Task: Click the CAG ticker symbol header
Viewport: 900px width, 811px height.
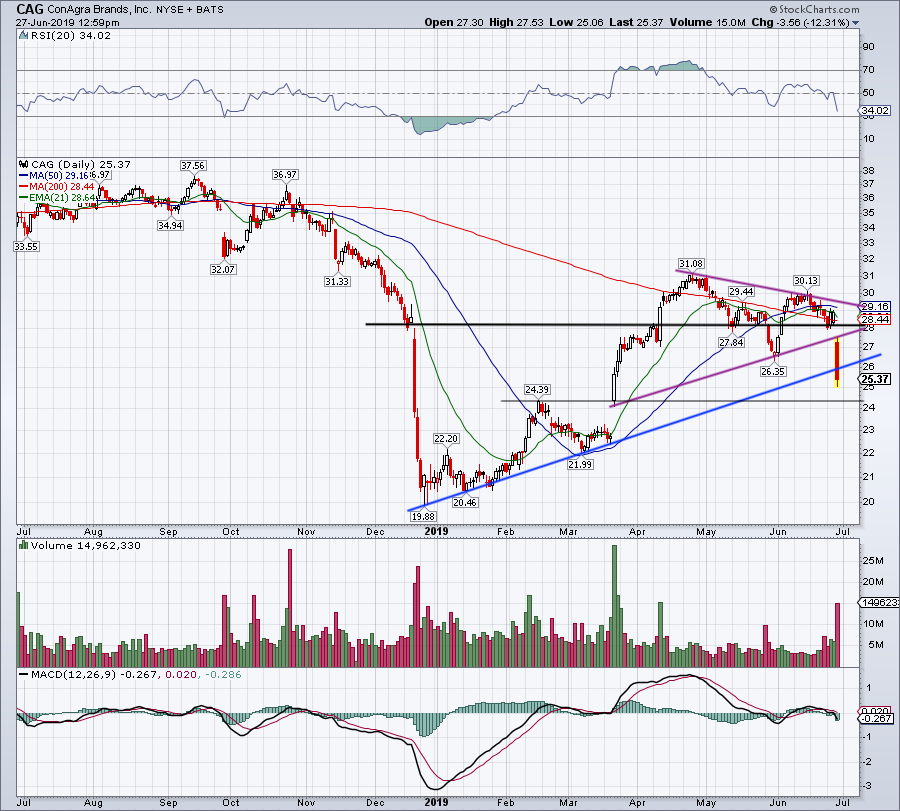Action: pyautogui.click(x=28, y=9)
